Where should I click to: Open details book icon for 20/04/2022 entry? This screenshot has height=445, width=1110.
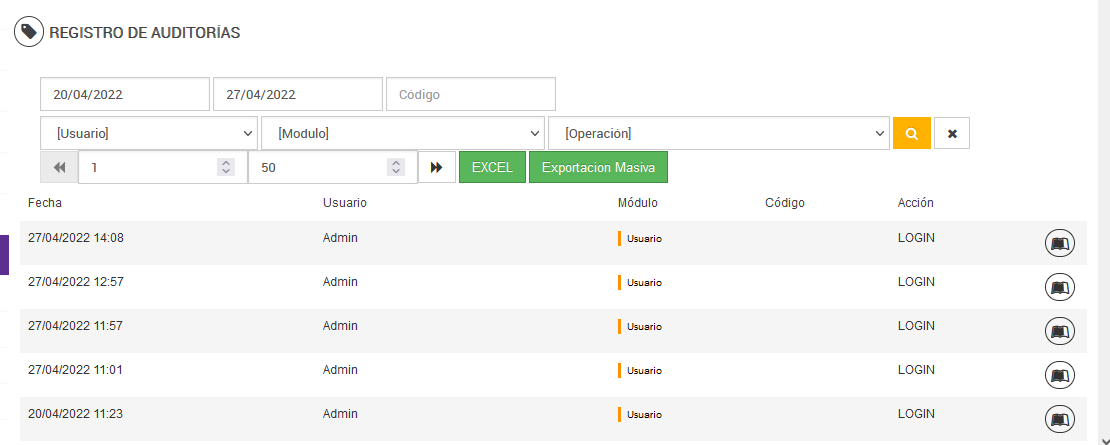click(1059, 418)
